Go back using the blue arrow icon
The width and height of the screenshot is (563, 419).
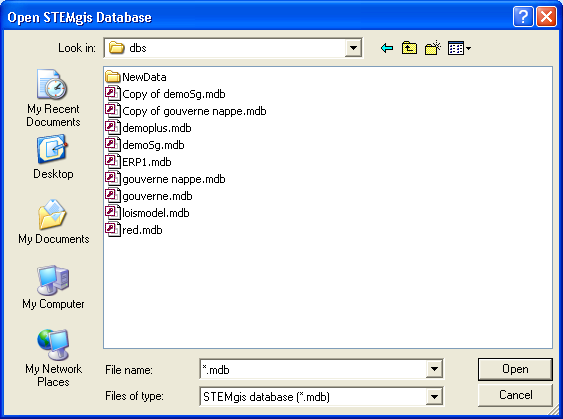pos(387,48)
